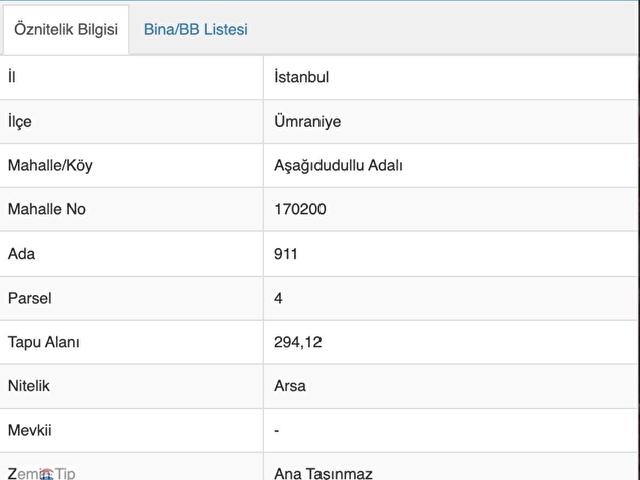Click the Mahalle No row label
Image resolution: width=640 pixels, height=480 pixels.
(x=47, y=210)
